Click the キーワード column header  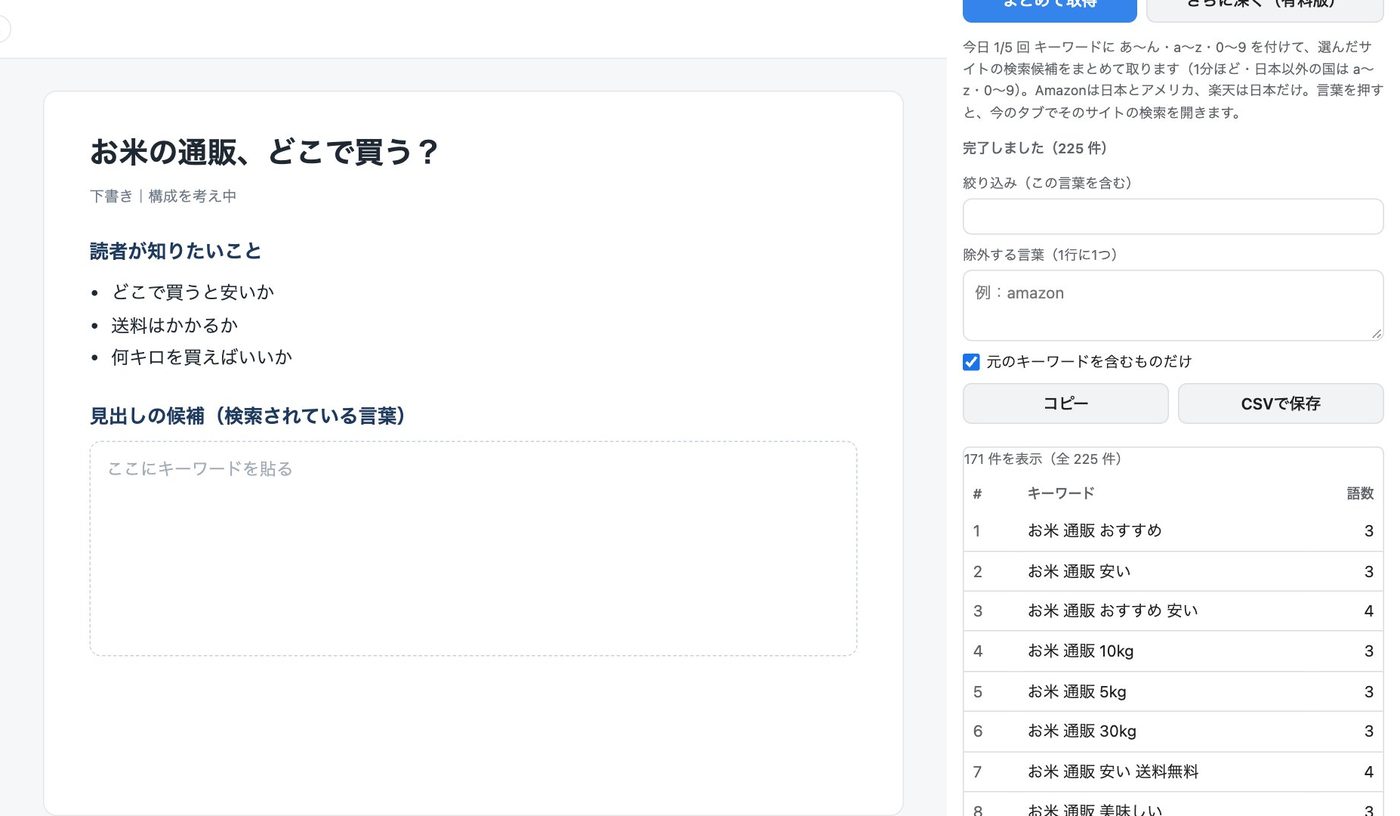point(1061,493)
